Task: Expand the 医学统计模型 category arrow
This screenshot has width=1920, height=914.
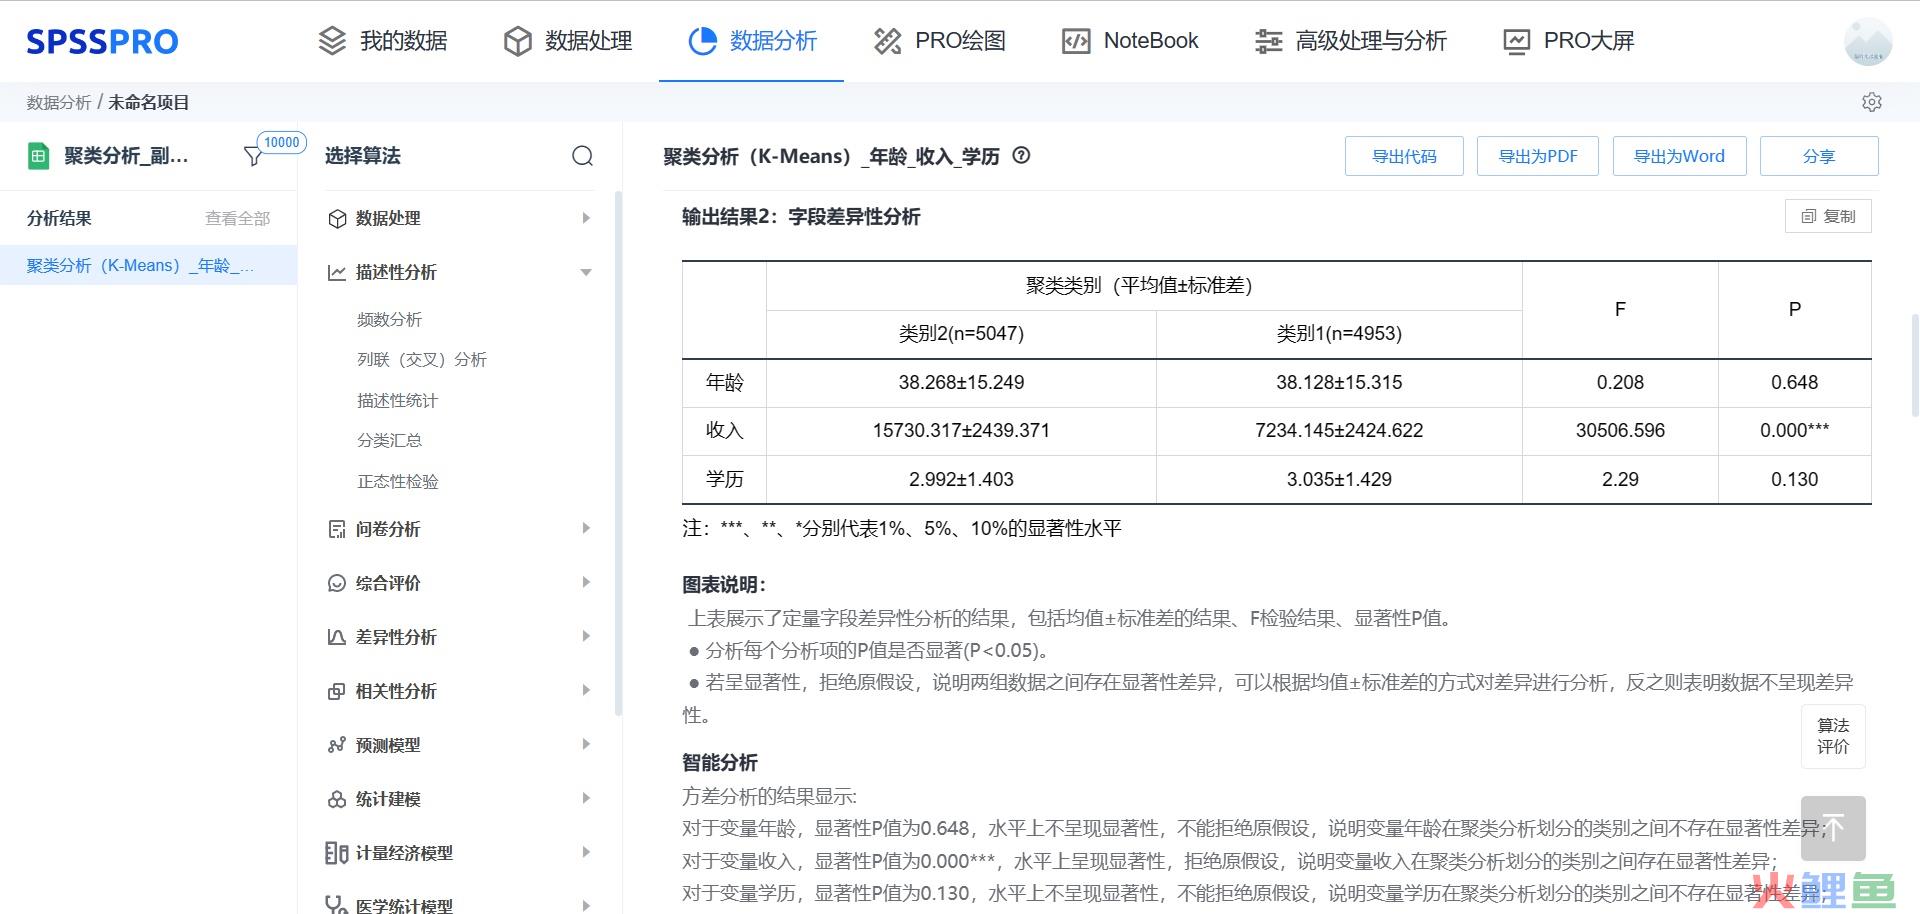Action: 586,905
